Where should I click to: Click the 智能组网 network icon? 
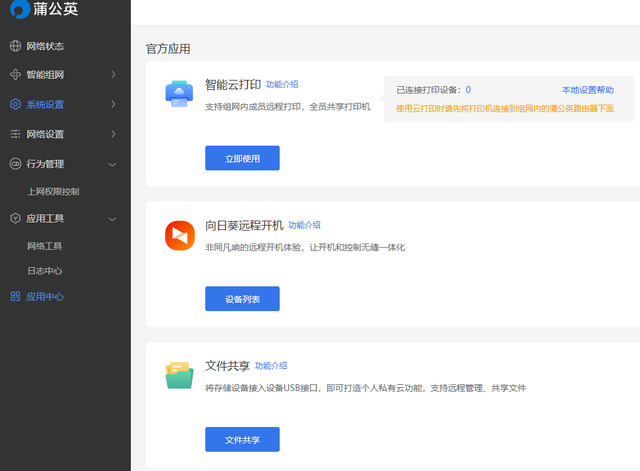coord(15,75)
